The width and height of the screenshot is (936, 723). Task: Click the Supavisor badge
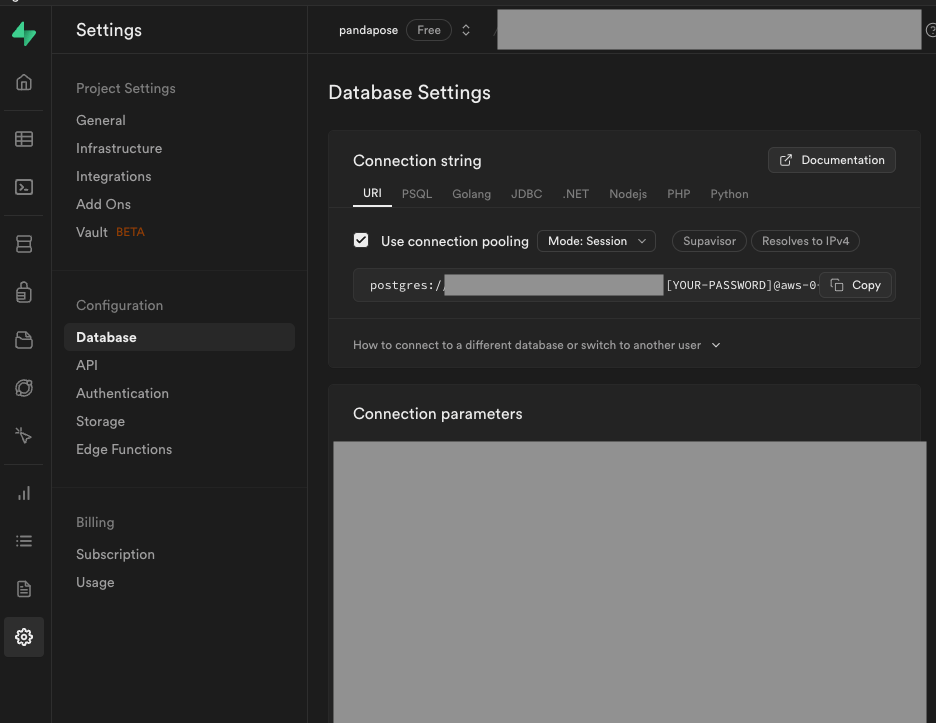709,241
